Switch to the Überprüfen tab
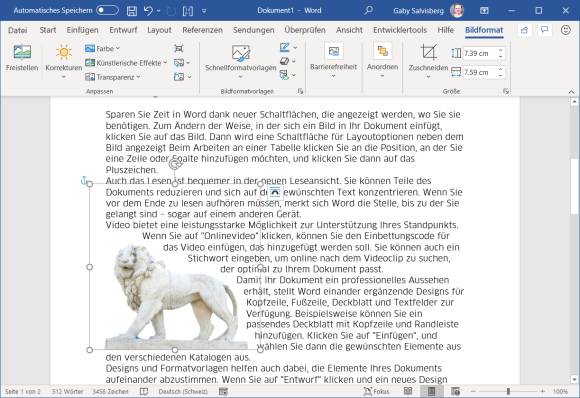 click(305, 30)
